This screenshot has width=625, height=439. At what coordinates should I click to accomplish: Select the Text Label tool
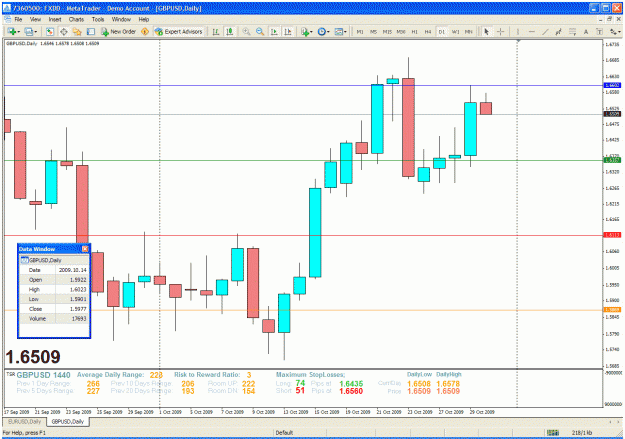[599, 31]
